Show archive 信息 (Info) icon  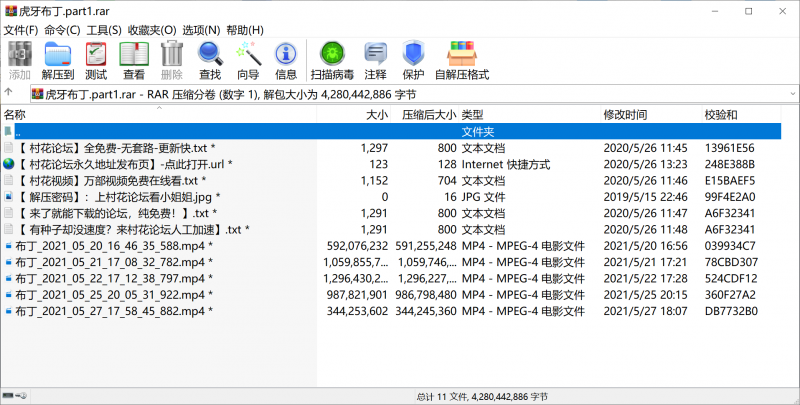pos(286,60)
